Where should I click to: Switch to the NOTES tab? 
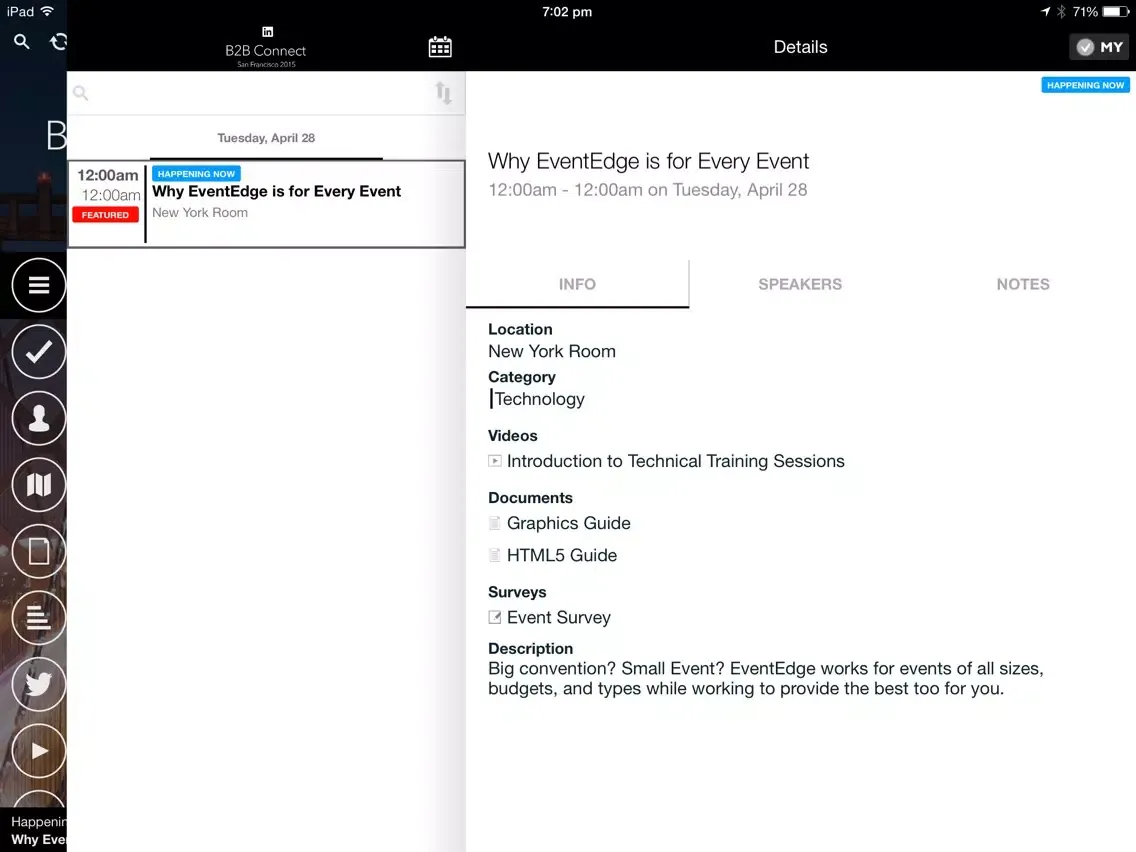[x=1023, y=284]
